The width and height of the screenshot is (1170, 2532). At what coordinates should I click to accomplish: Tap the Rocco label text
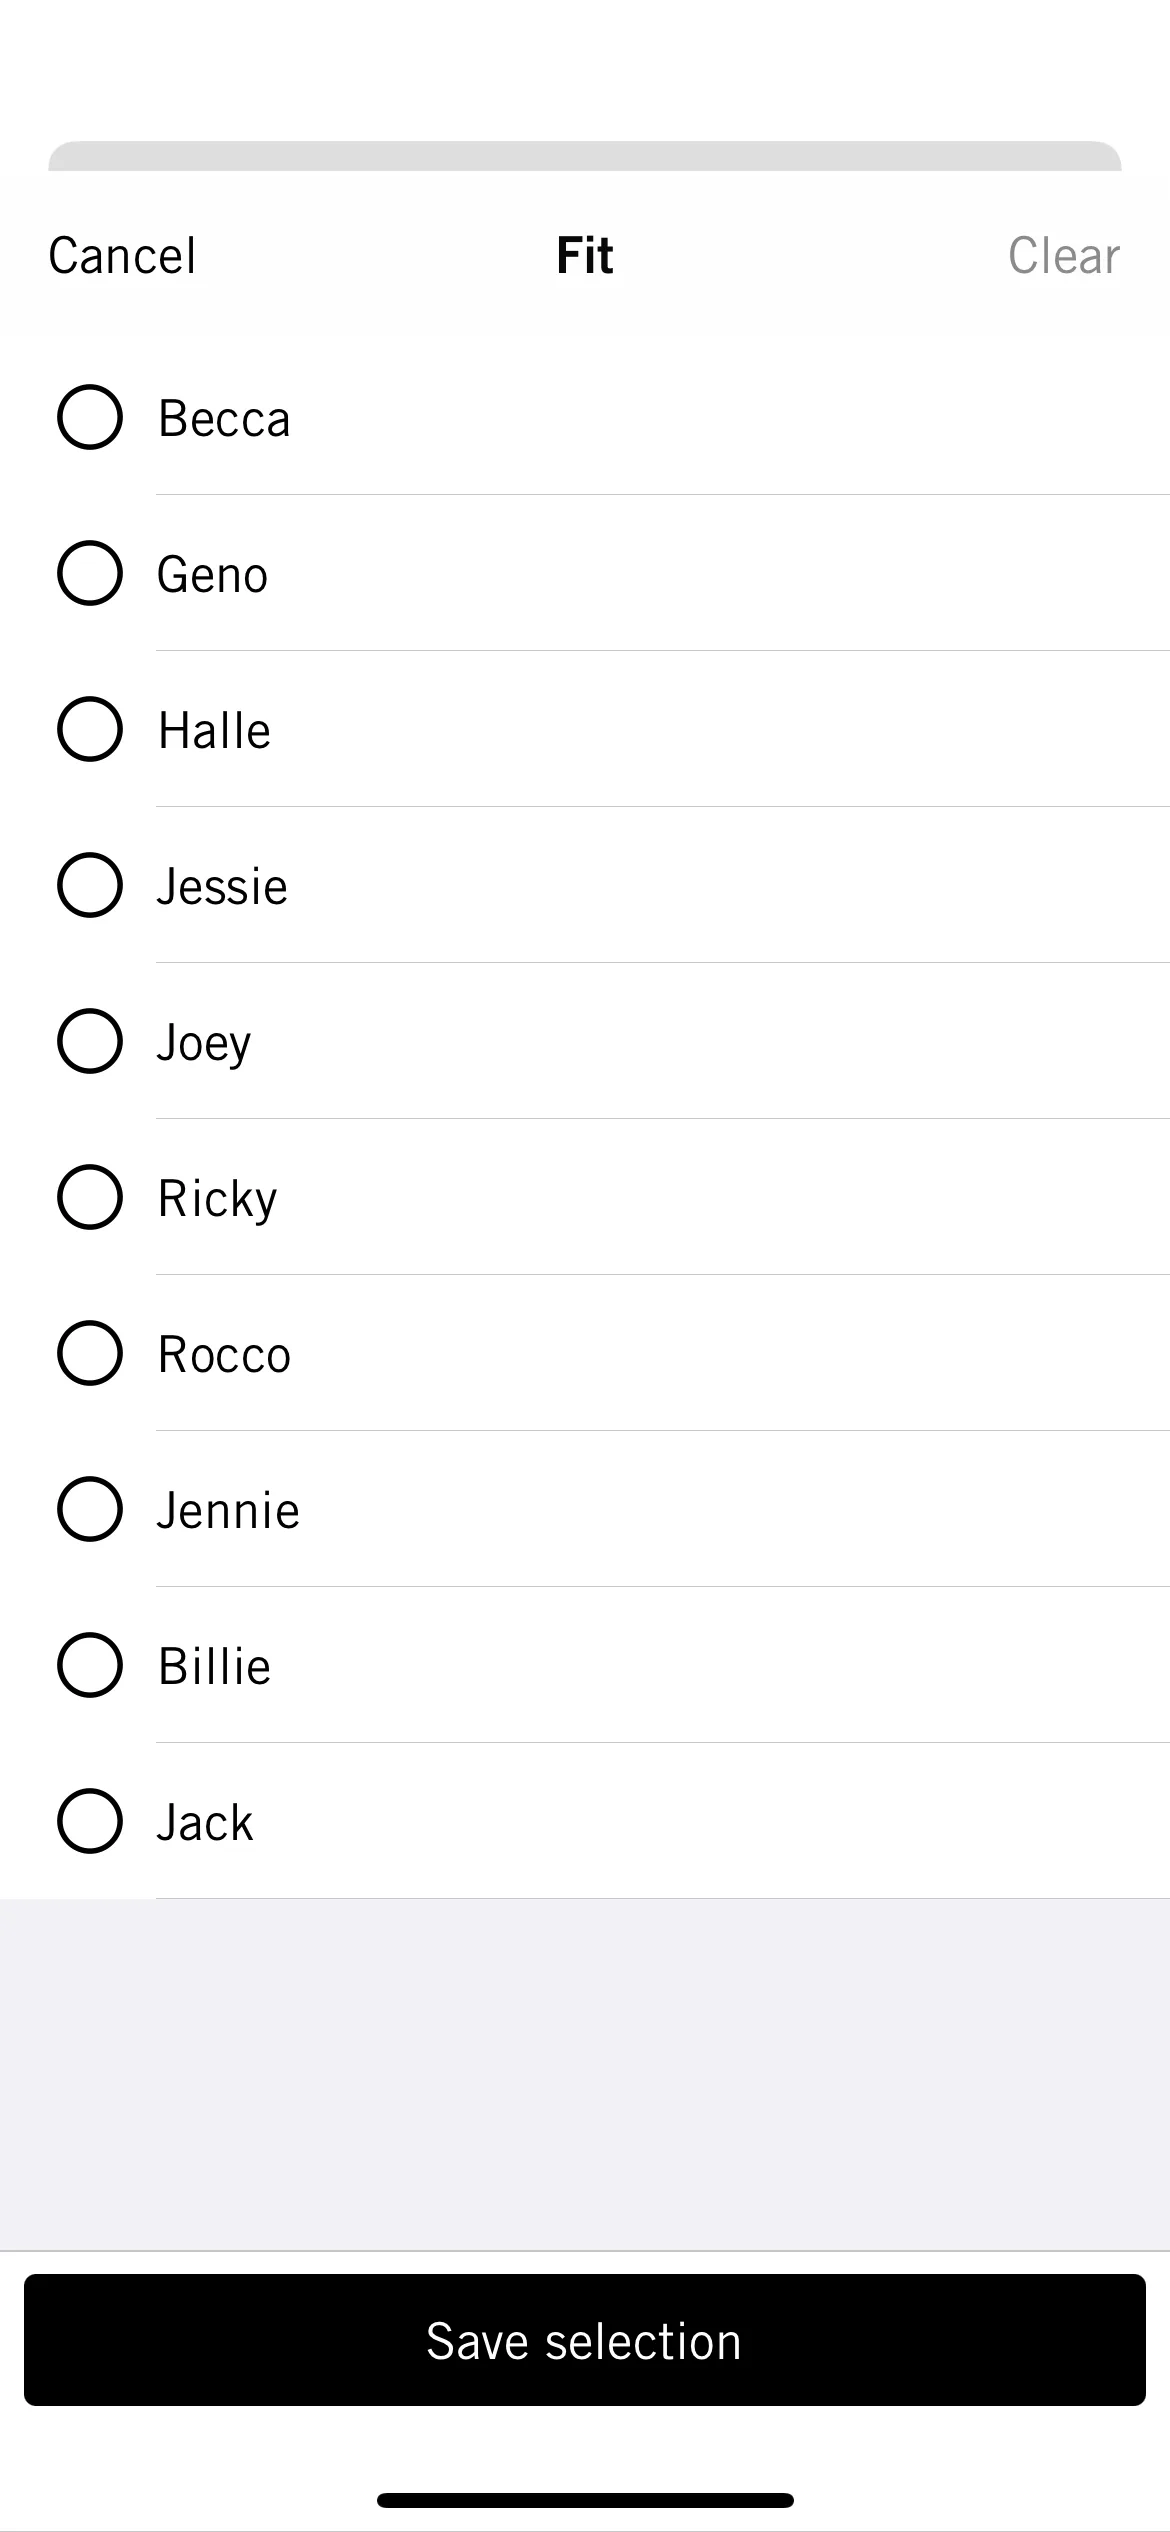tap(225, 1355)
